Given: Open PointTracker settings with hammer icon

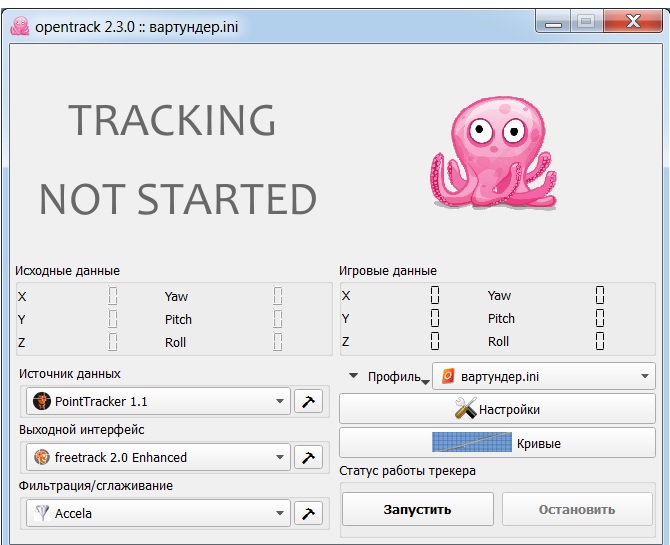Looking at the screenshot, I should [x=308, y=401].
